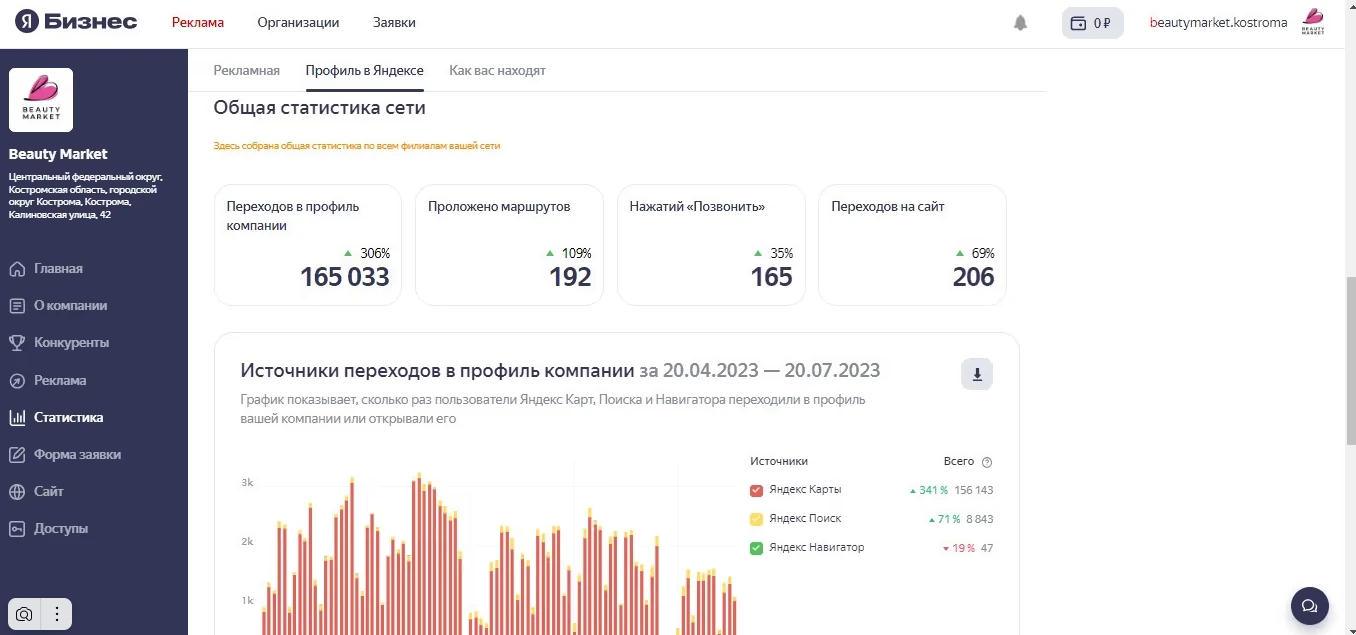Toggle the Яндекс Карты series checkbox
1356x635 pixels.
point(757,491)
